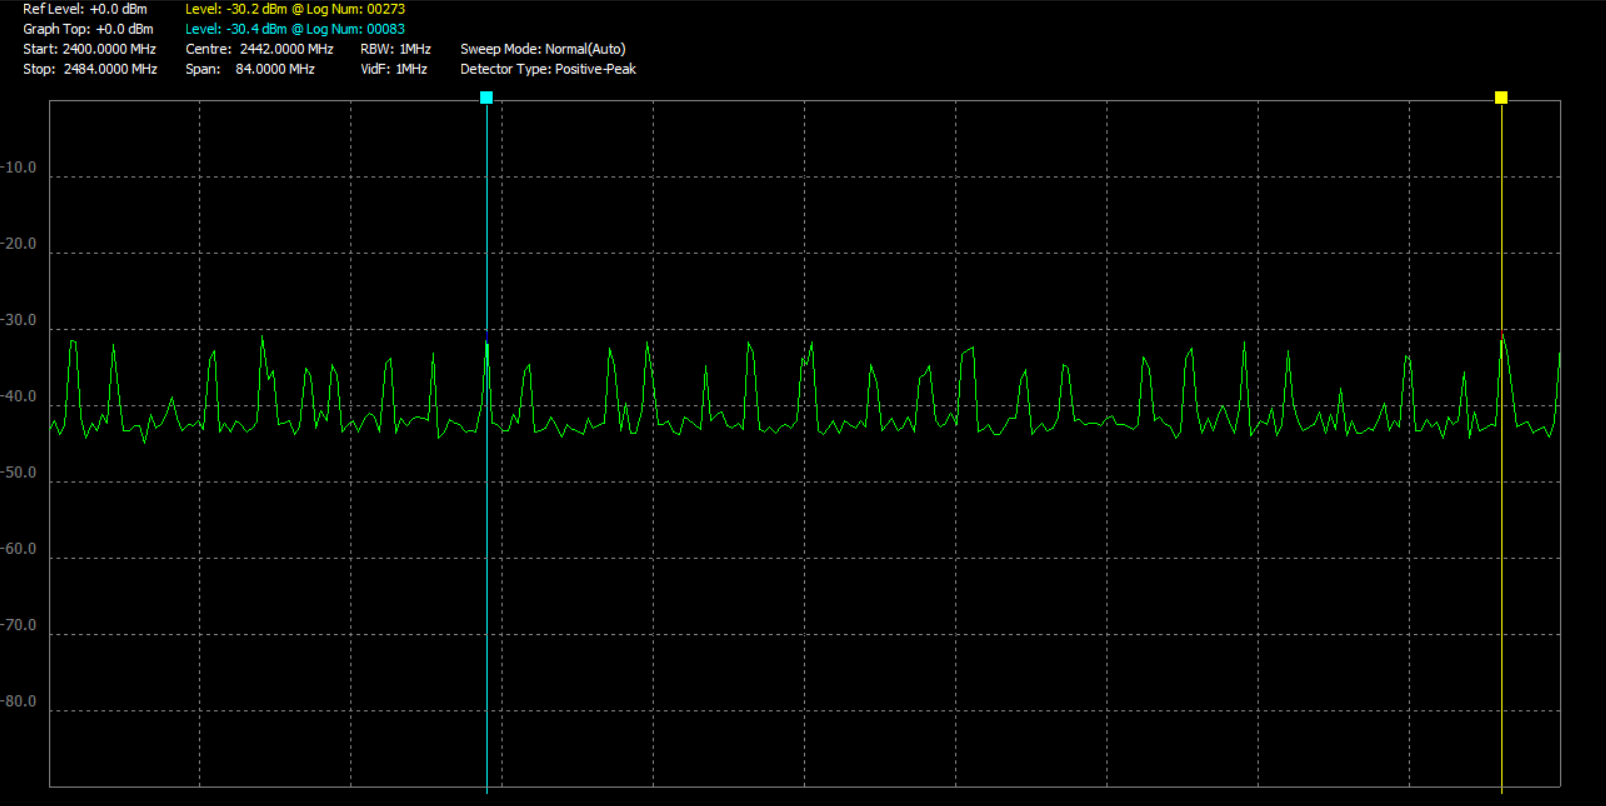
Task: Click the -80.0 label on the vertical axis
Action: click(x=18, y=702)
